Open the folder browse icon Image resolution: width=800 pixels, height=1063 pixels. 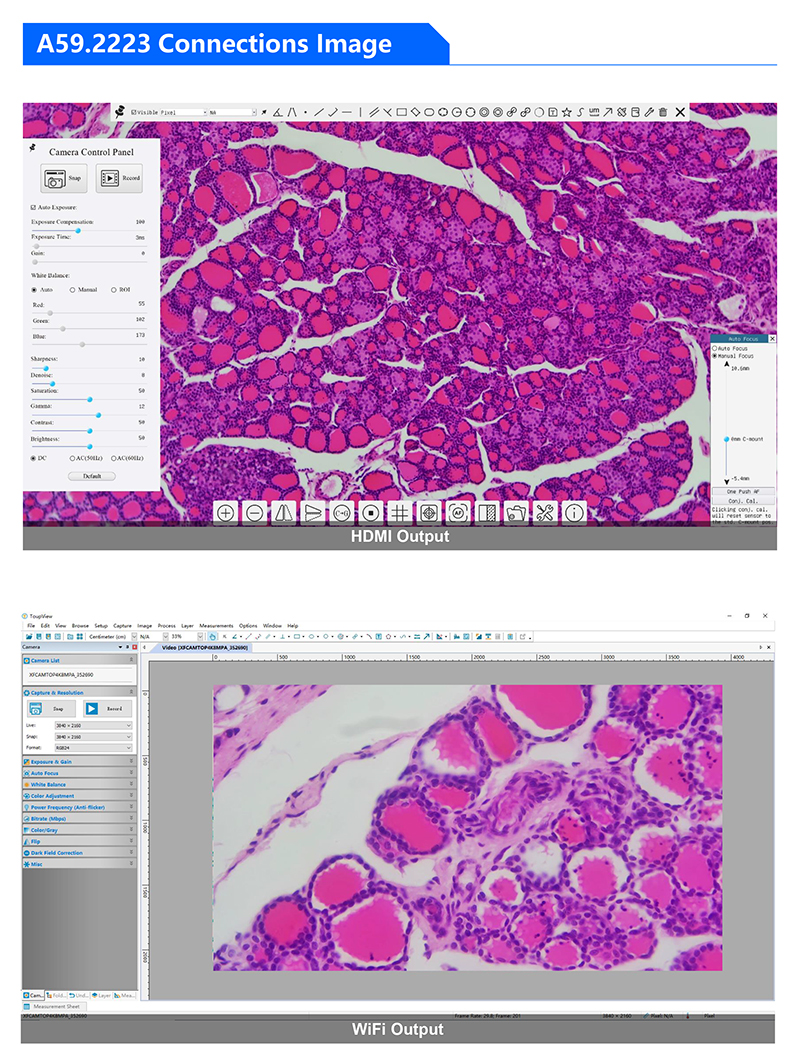516,513
